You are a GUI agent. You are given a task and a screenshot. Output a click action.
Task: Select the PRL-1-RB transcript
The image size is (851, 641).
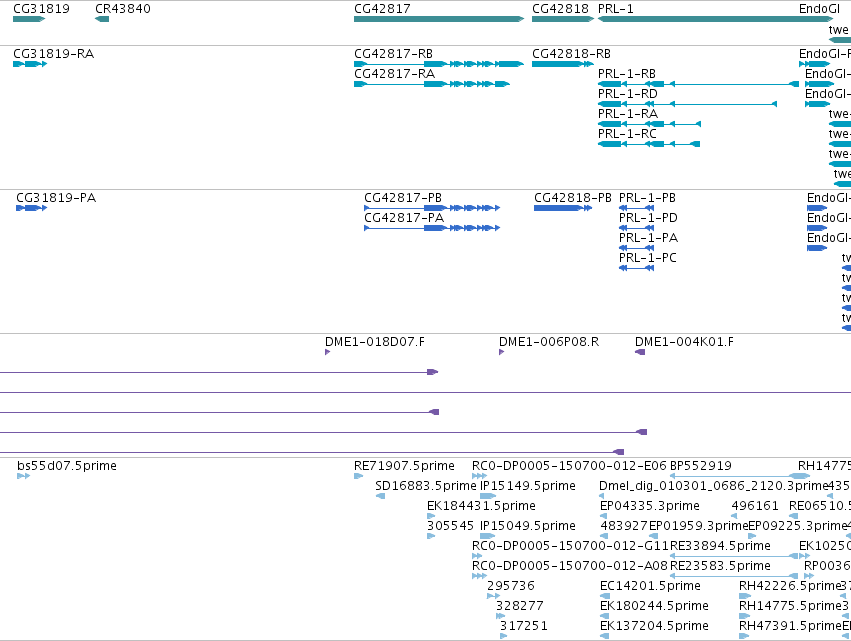698,84
